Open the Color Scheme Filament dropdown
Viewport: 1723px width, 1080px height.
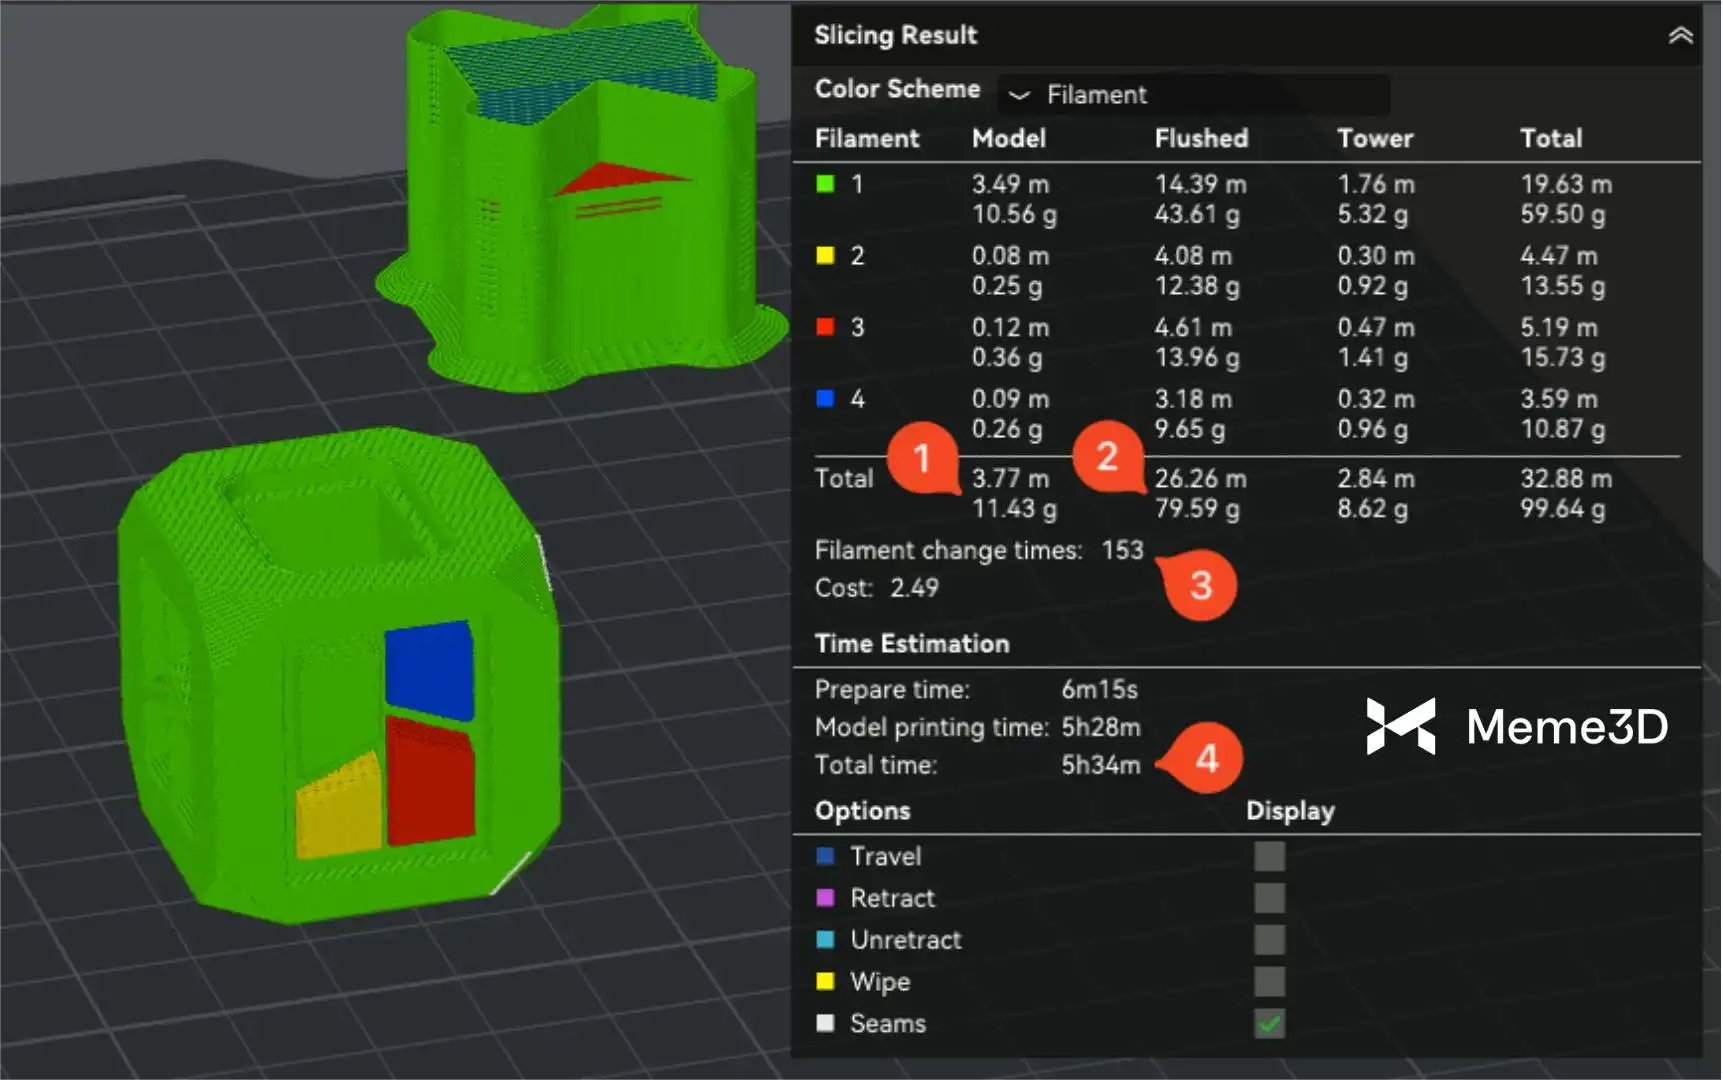coord(1193,95)
